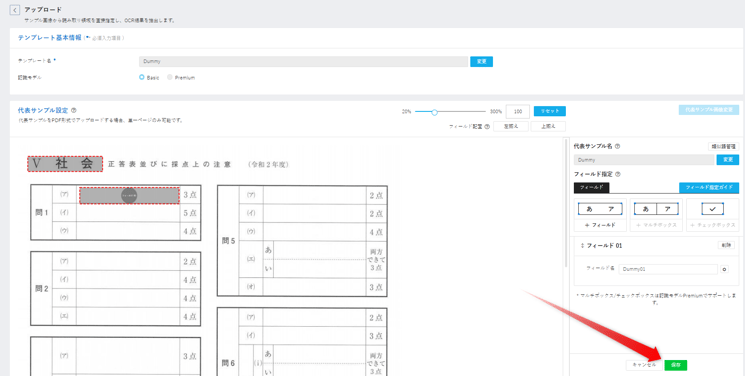This screenshot has height=376, width=745.
Task: Click the zoom percentage box showing 100
Action: [x=518, y=111]
